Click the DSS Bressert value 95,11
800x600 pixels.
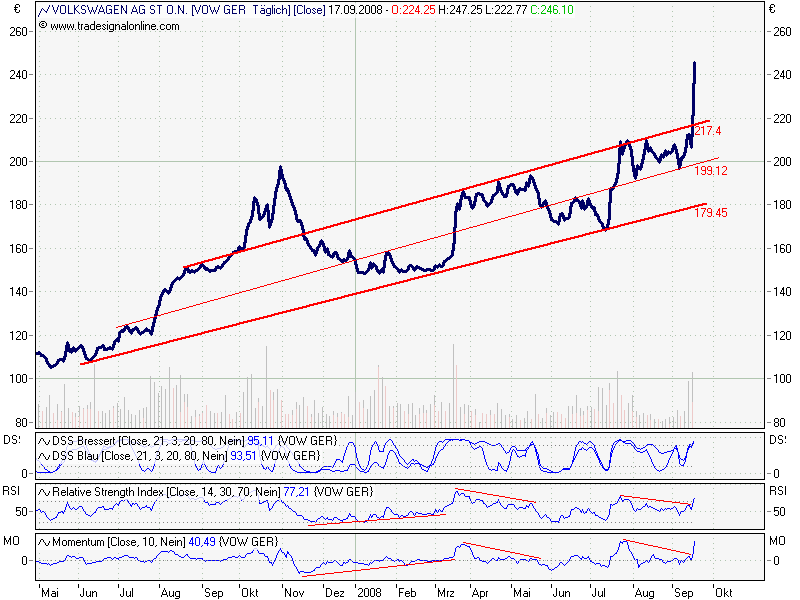pyautogui.click(x=260, y=441)
